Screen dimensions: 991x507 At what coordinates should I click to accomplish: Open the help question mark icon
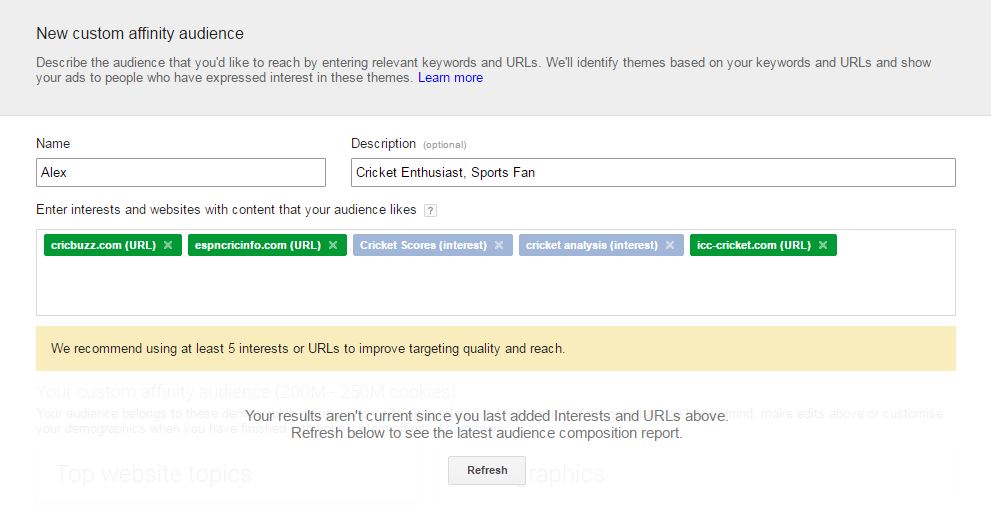pos(430,211)
